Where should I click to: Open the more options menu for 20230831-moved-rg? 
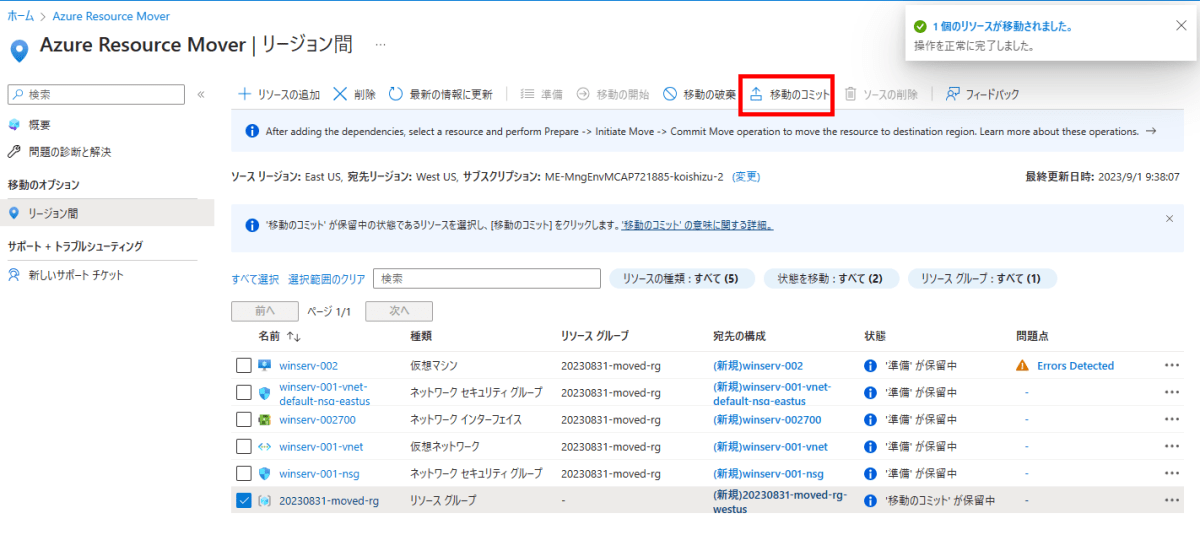click(x=1172, y=500)
